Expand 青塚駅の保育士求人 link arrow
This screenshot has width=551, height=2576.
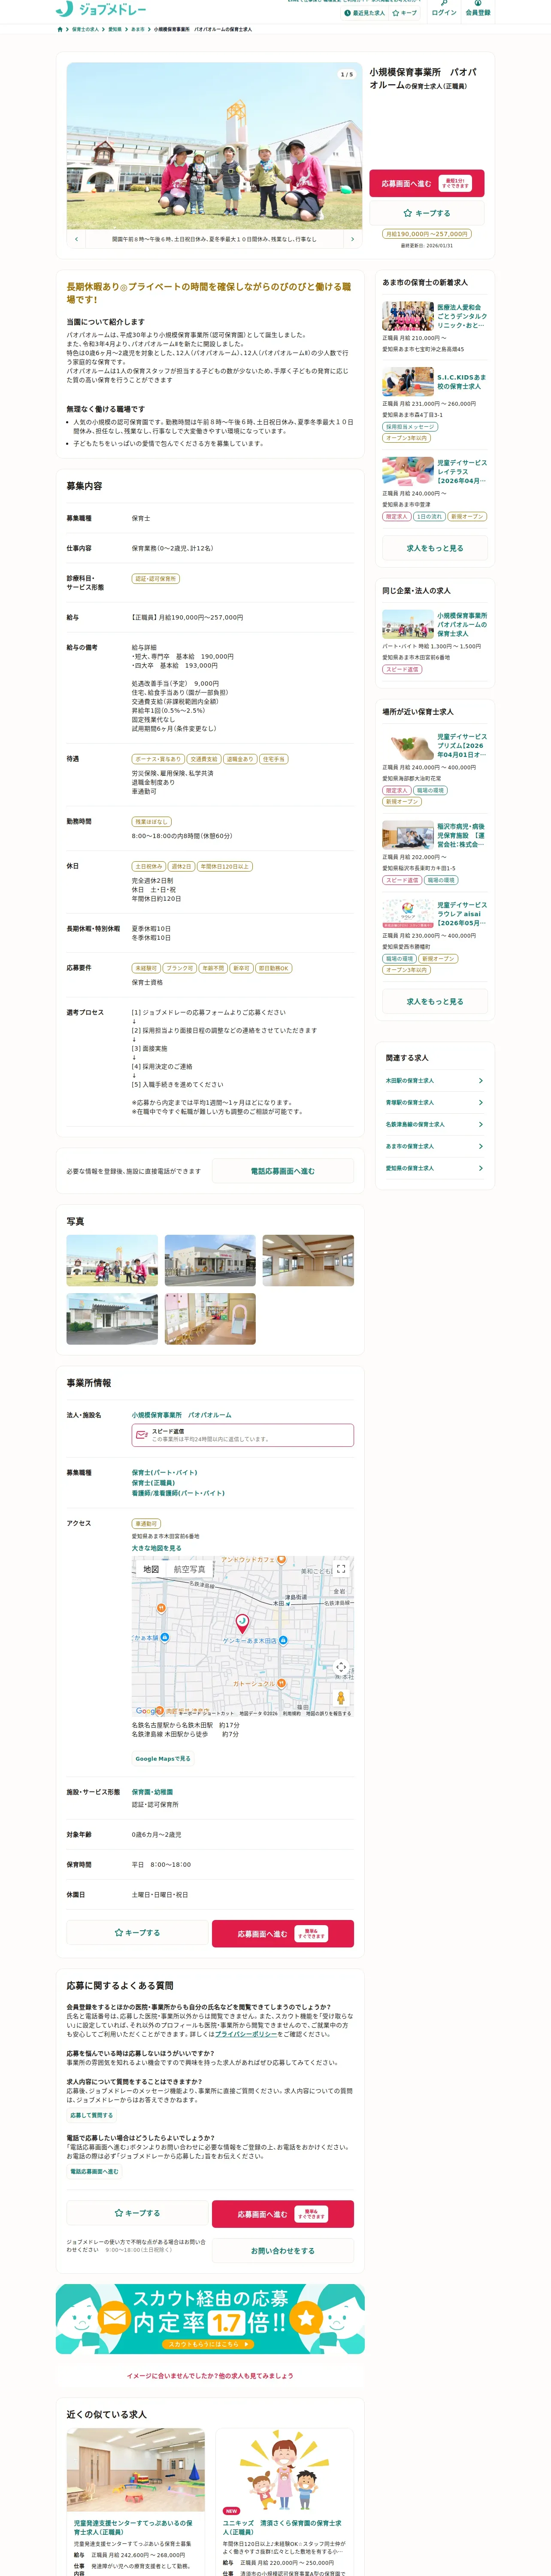[x=480, y=1103]
